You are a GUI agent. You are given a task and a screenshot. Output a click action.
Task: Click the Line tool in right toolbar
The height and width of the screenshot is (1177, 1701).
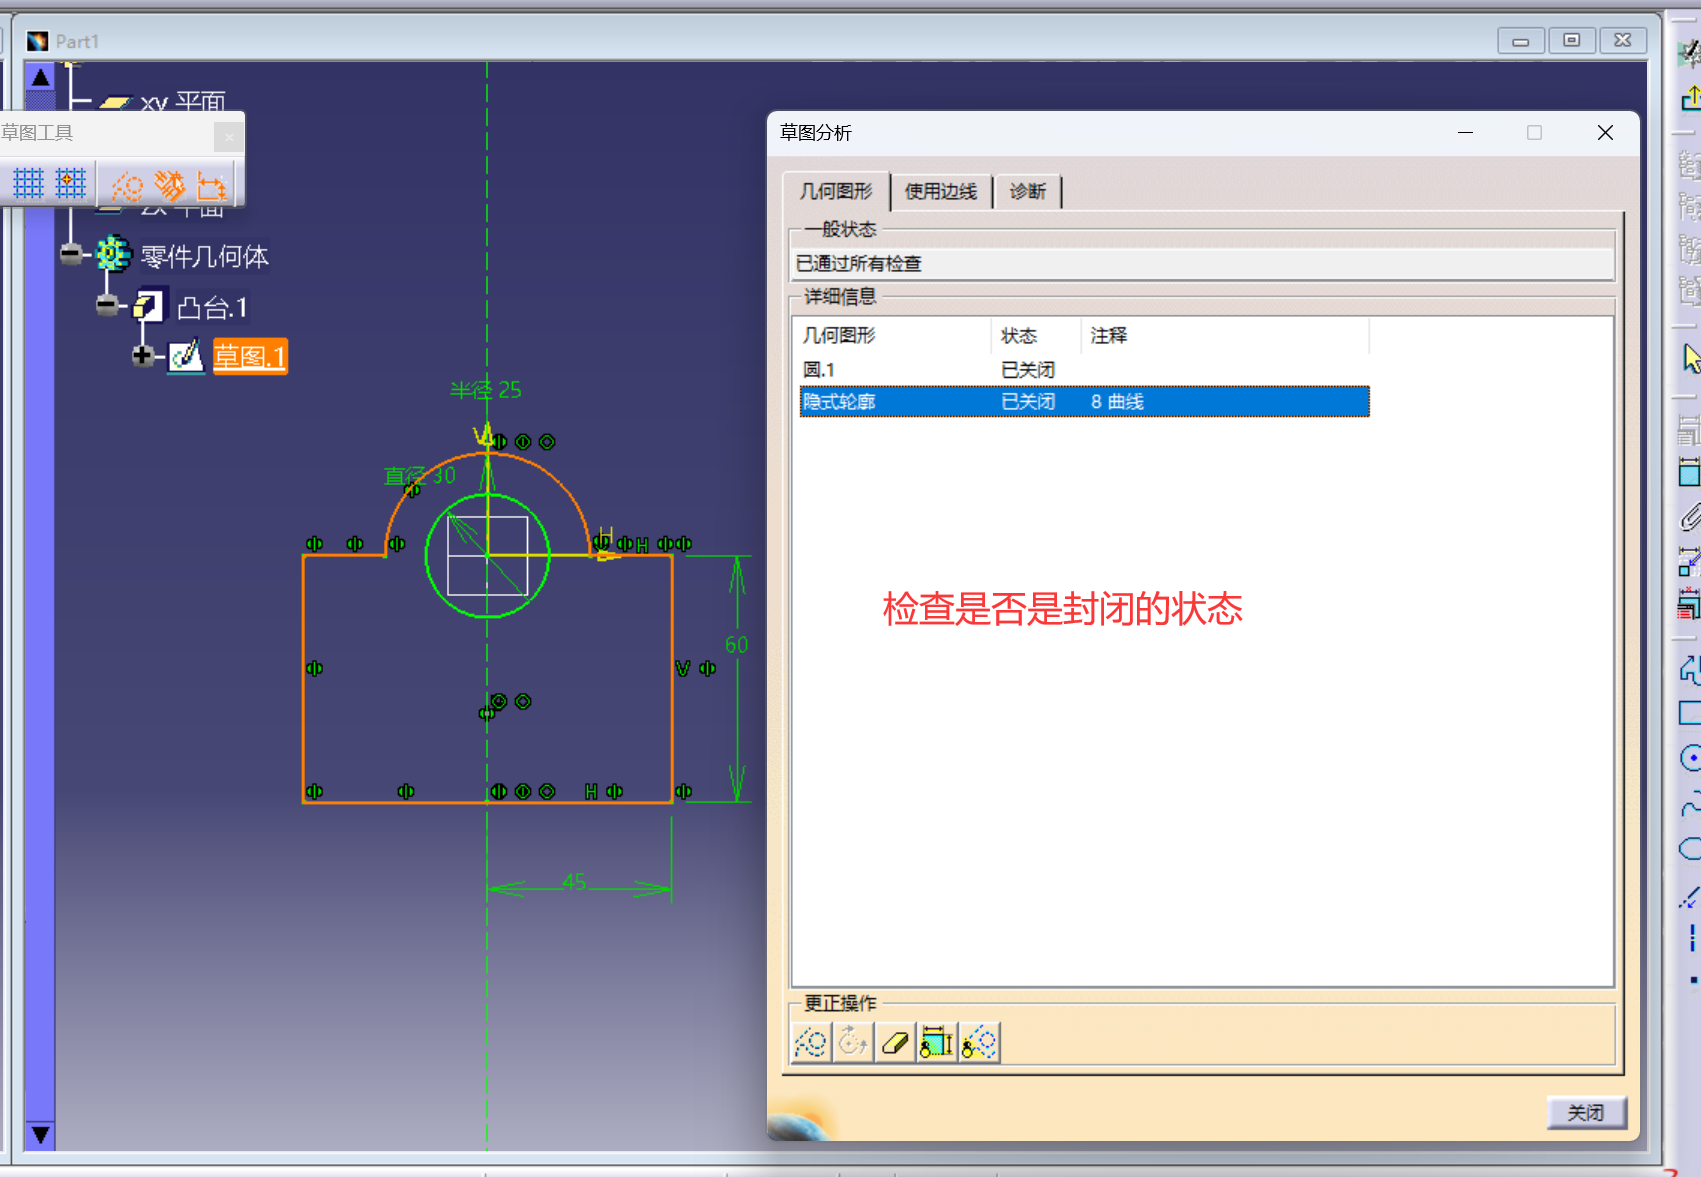tap(1691, 895)
